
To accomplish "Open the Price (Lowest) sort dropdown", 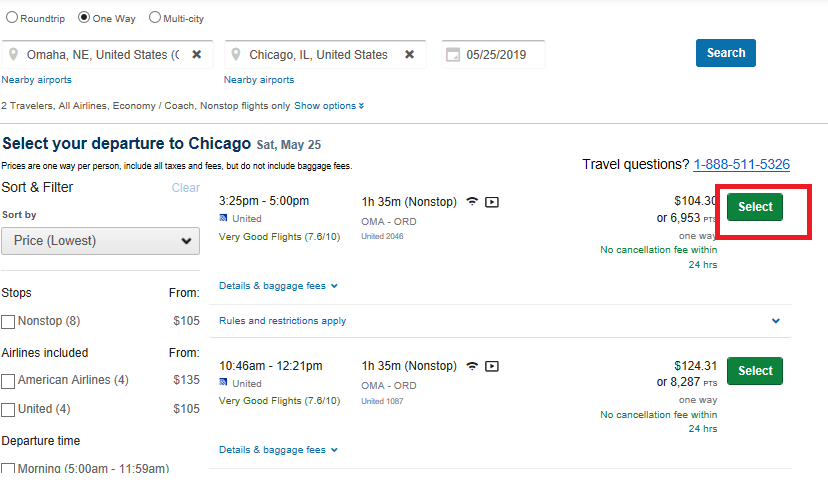I will 100,241.
